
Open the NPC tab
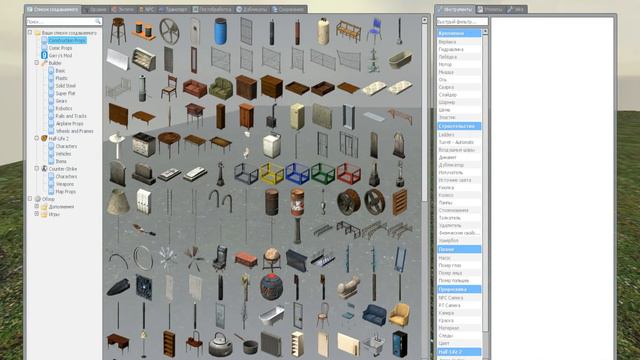[147, 9]
